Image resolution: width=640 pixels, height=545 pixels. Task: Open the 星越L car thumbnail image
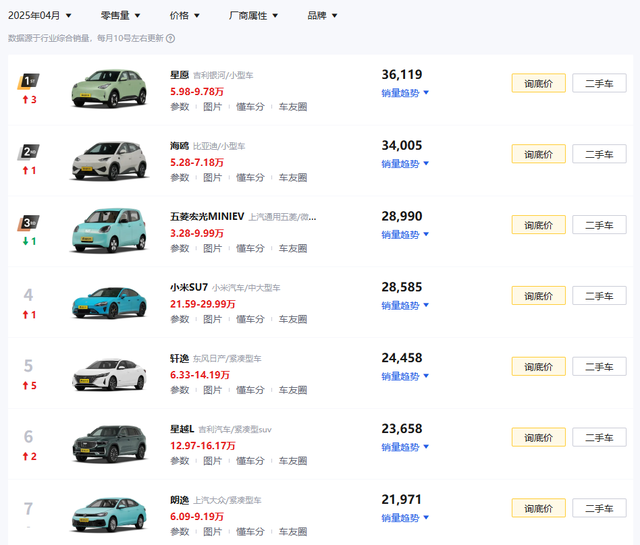pos(109,444)
